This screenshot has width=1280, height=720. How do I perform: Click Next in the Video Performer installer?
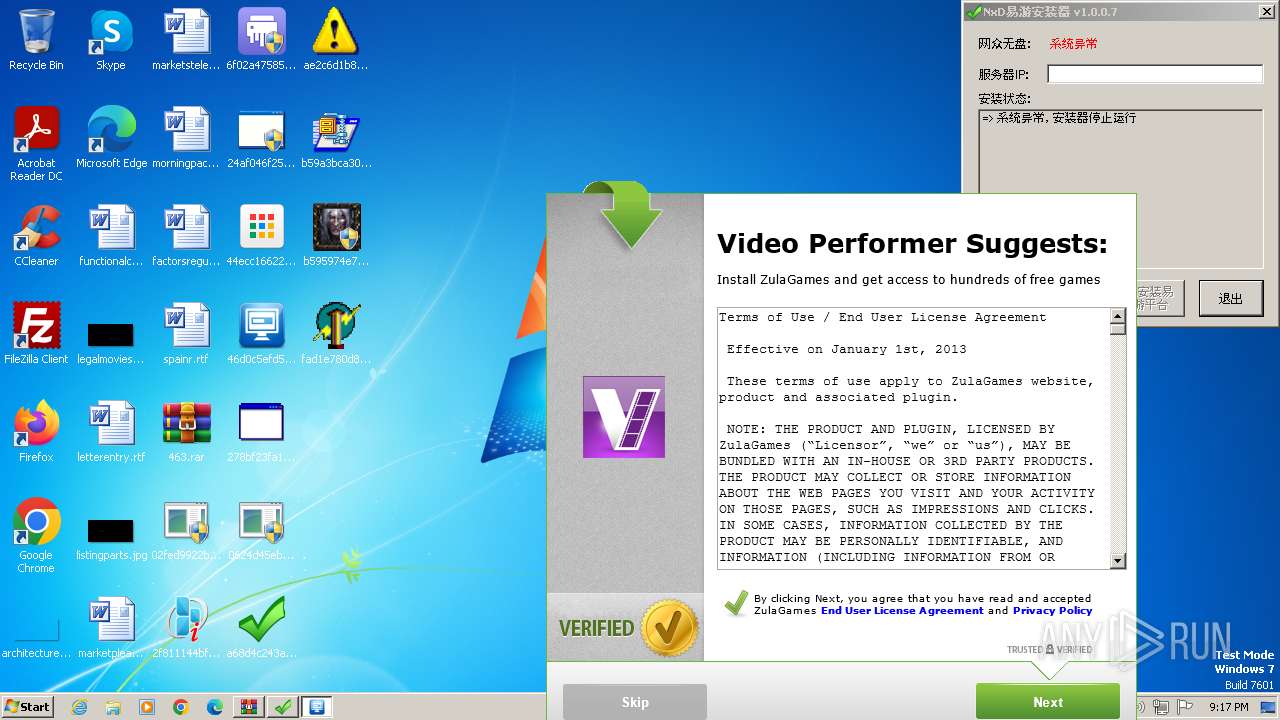(1048, 702)
